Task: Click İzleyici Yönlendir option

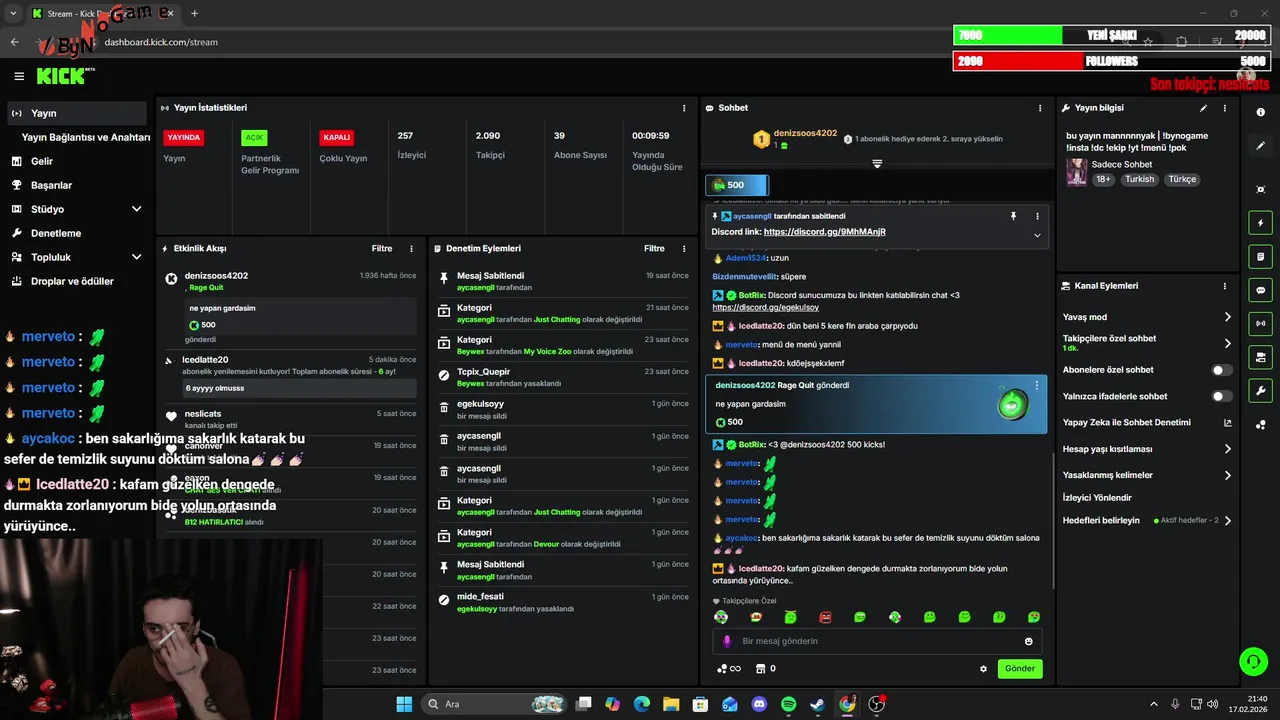Action: (x=1097, y=497)
